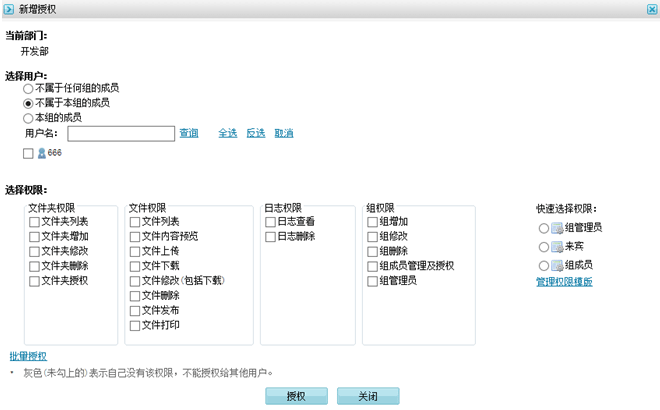Close the dialog with the top-right X icon

[651, 9]
